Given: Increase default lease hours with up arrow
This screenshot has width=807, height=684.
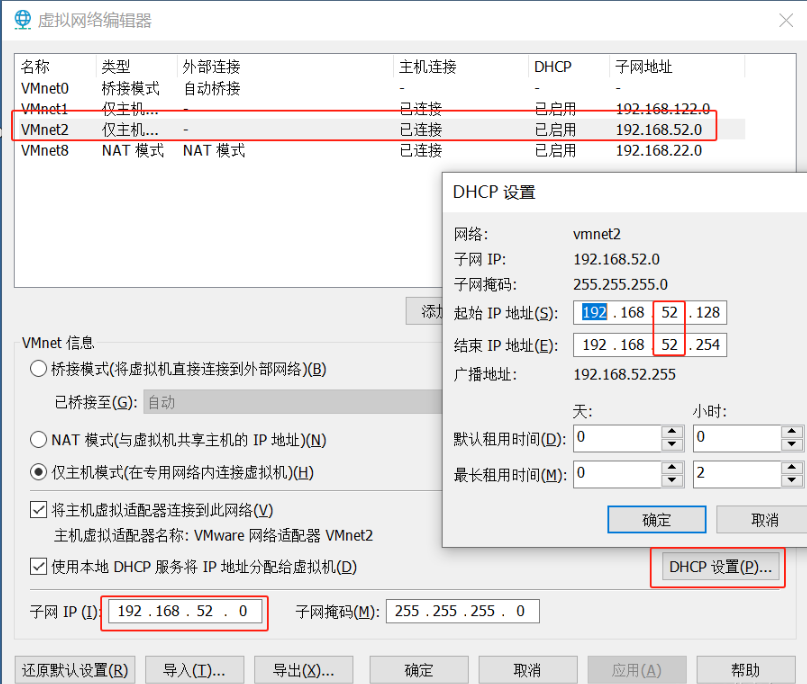Looking at the screenshot, I should (x=792, y=431).
